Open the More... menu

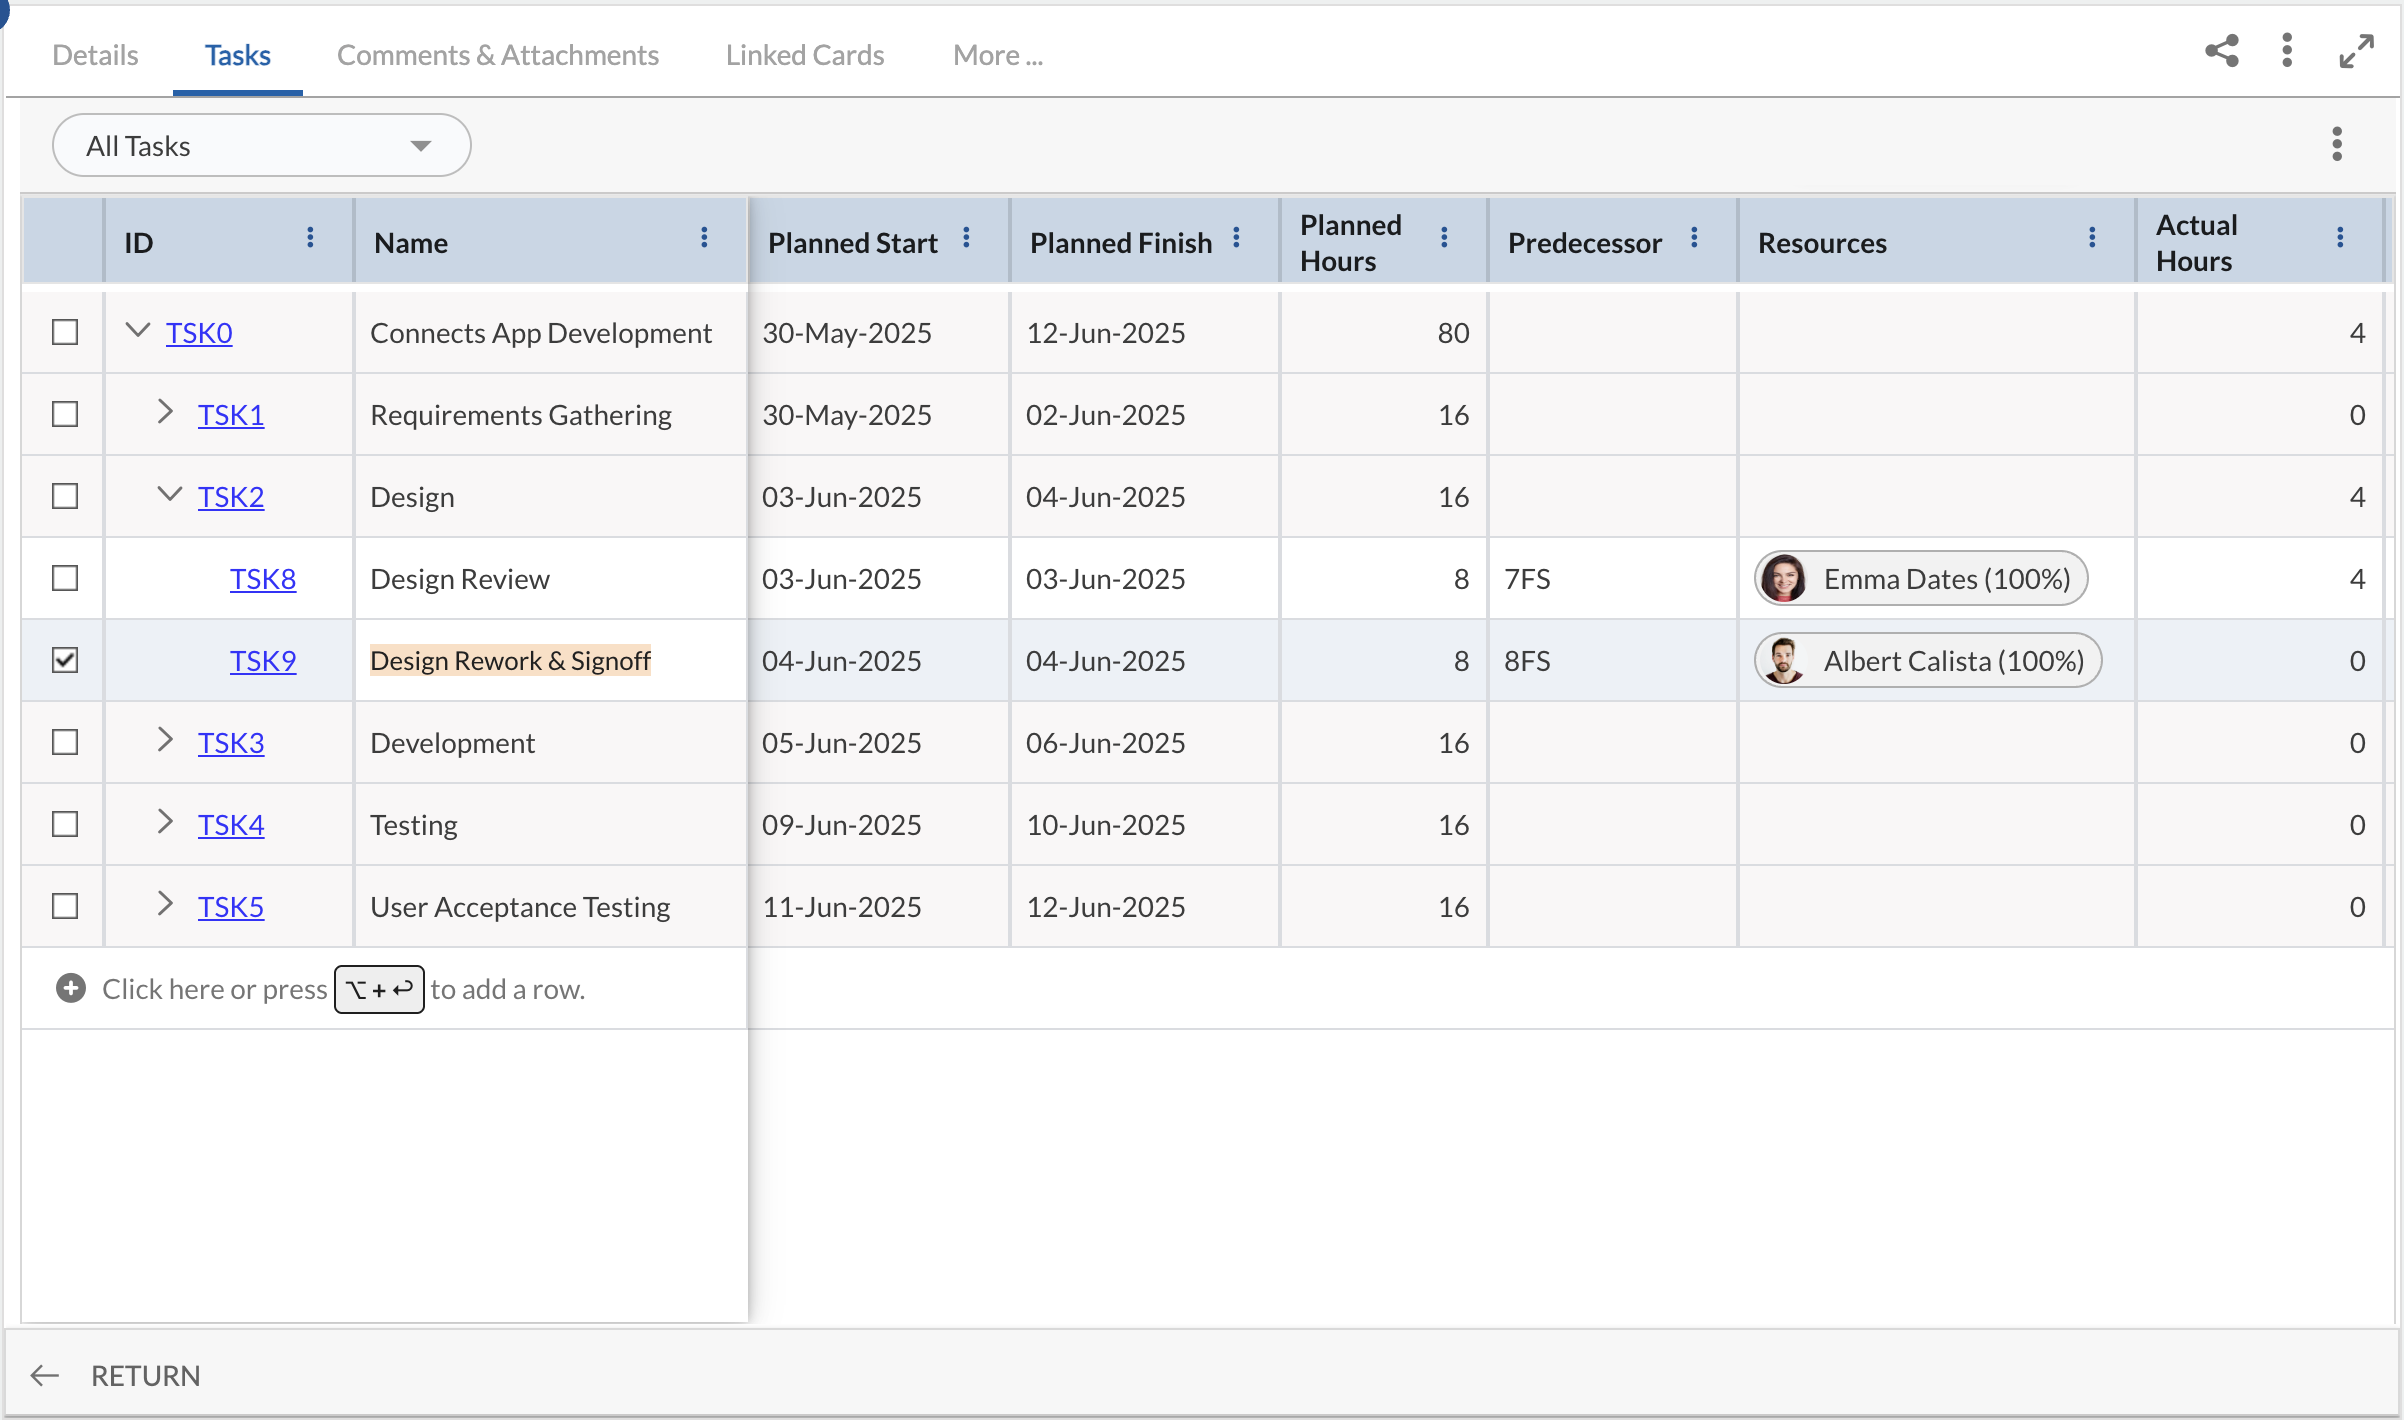pos(997,55)
